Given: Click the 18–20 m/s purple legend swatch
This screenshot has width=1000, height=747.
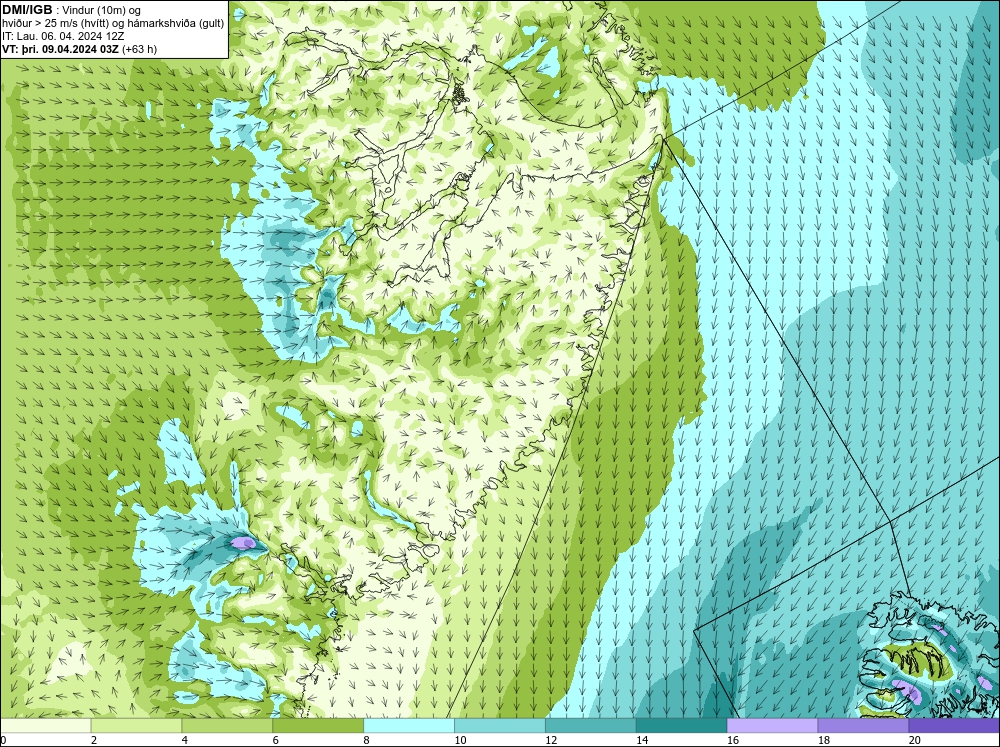Looking at the screenshot, I should [x=863, y=726].
